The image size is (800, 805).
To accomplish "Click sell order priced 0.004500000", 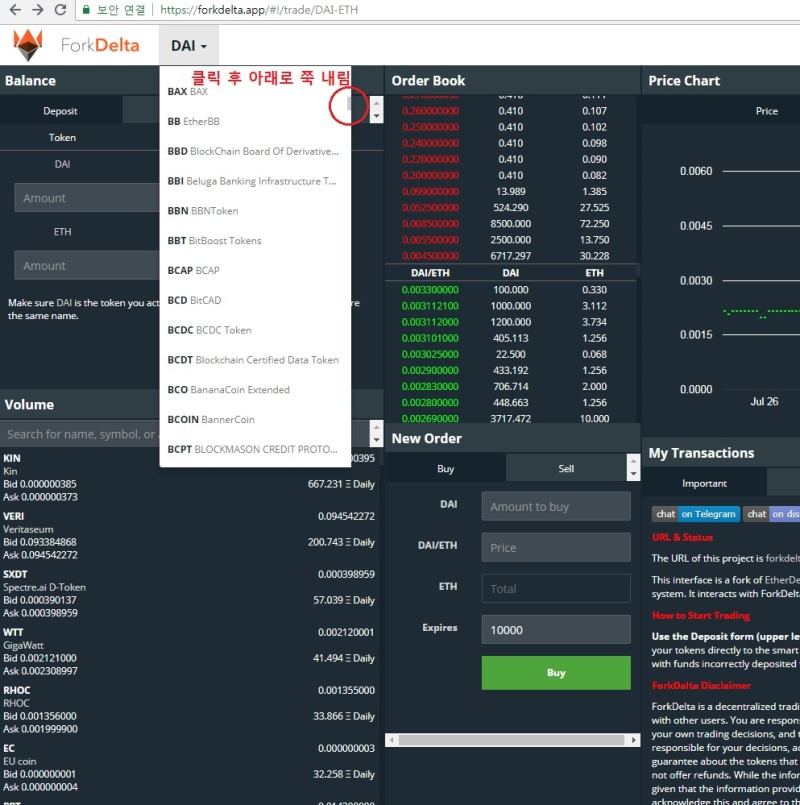I will pos(511,256).
